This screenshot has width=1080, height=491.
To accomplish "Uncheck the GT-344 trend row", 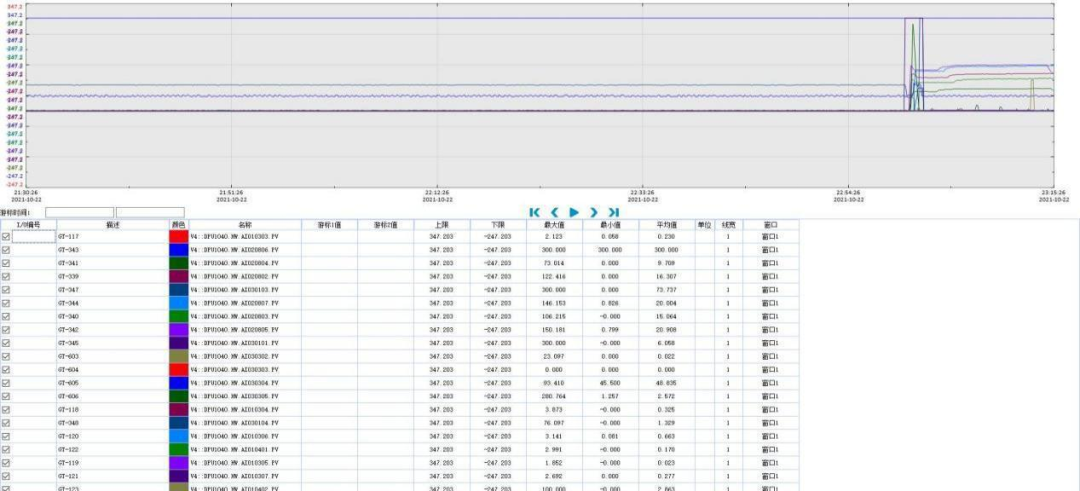I will pos(6,303).
